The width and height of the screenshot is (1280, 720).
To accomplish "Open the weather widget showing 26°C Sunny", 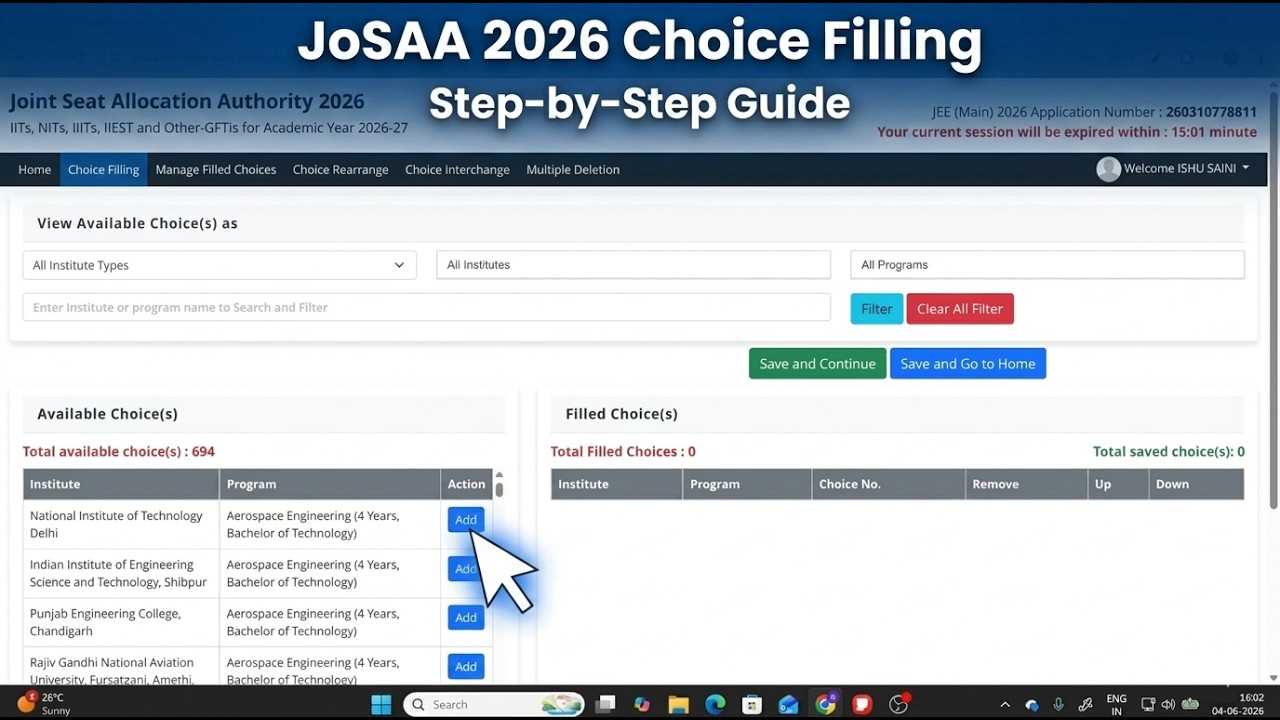I will coord(45,704).
